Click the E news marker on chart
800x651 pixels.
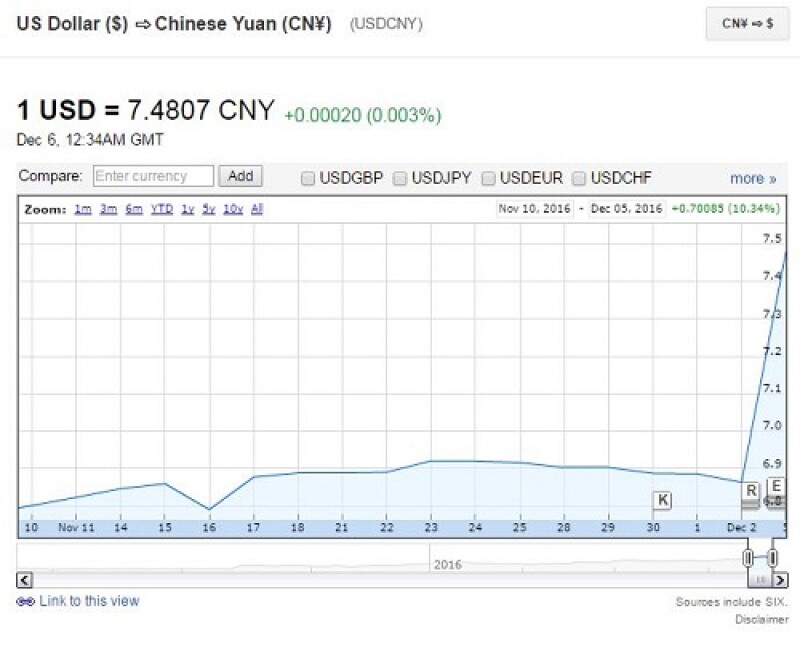click(x=777, y=487)
